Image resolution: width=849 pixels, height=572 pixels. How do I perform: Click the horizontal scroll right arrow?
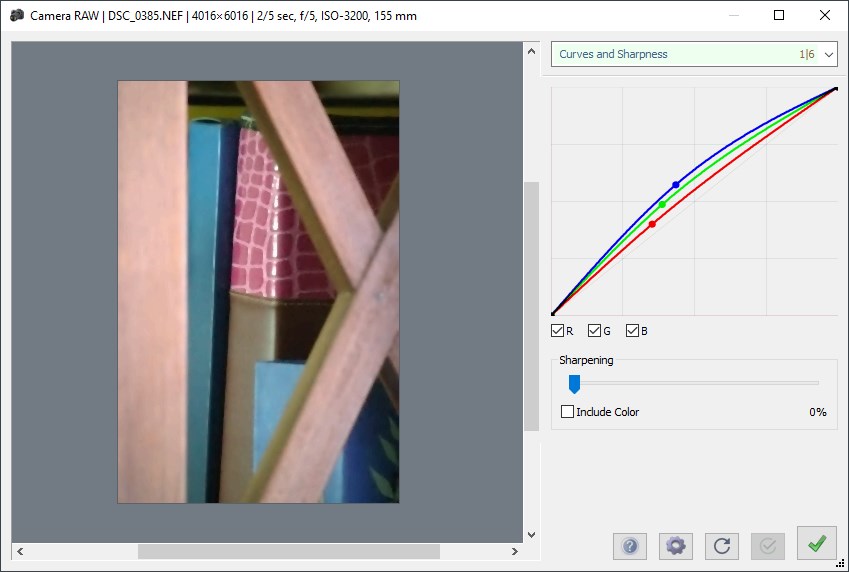pyautogui.click(x=515, y=551)
